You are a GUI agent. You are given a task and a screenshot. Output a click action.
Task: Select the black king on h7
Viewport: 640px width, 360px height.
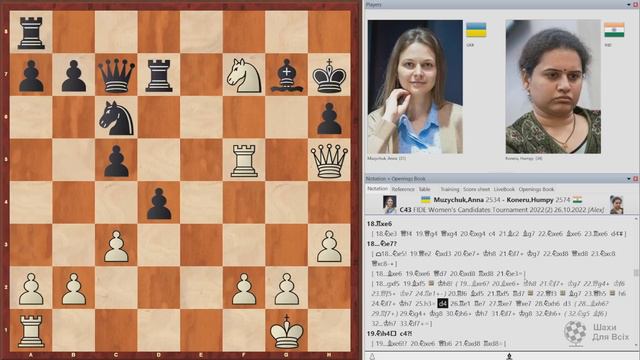pyautogui.click(x=329, y=76)
